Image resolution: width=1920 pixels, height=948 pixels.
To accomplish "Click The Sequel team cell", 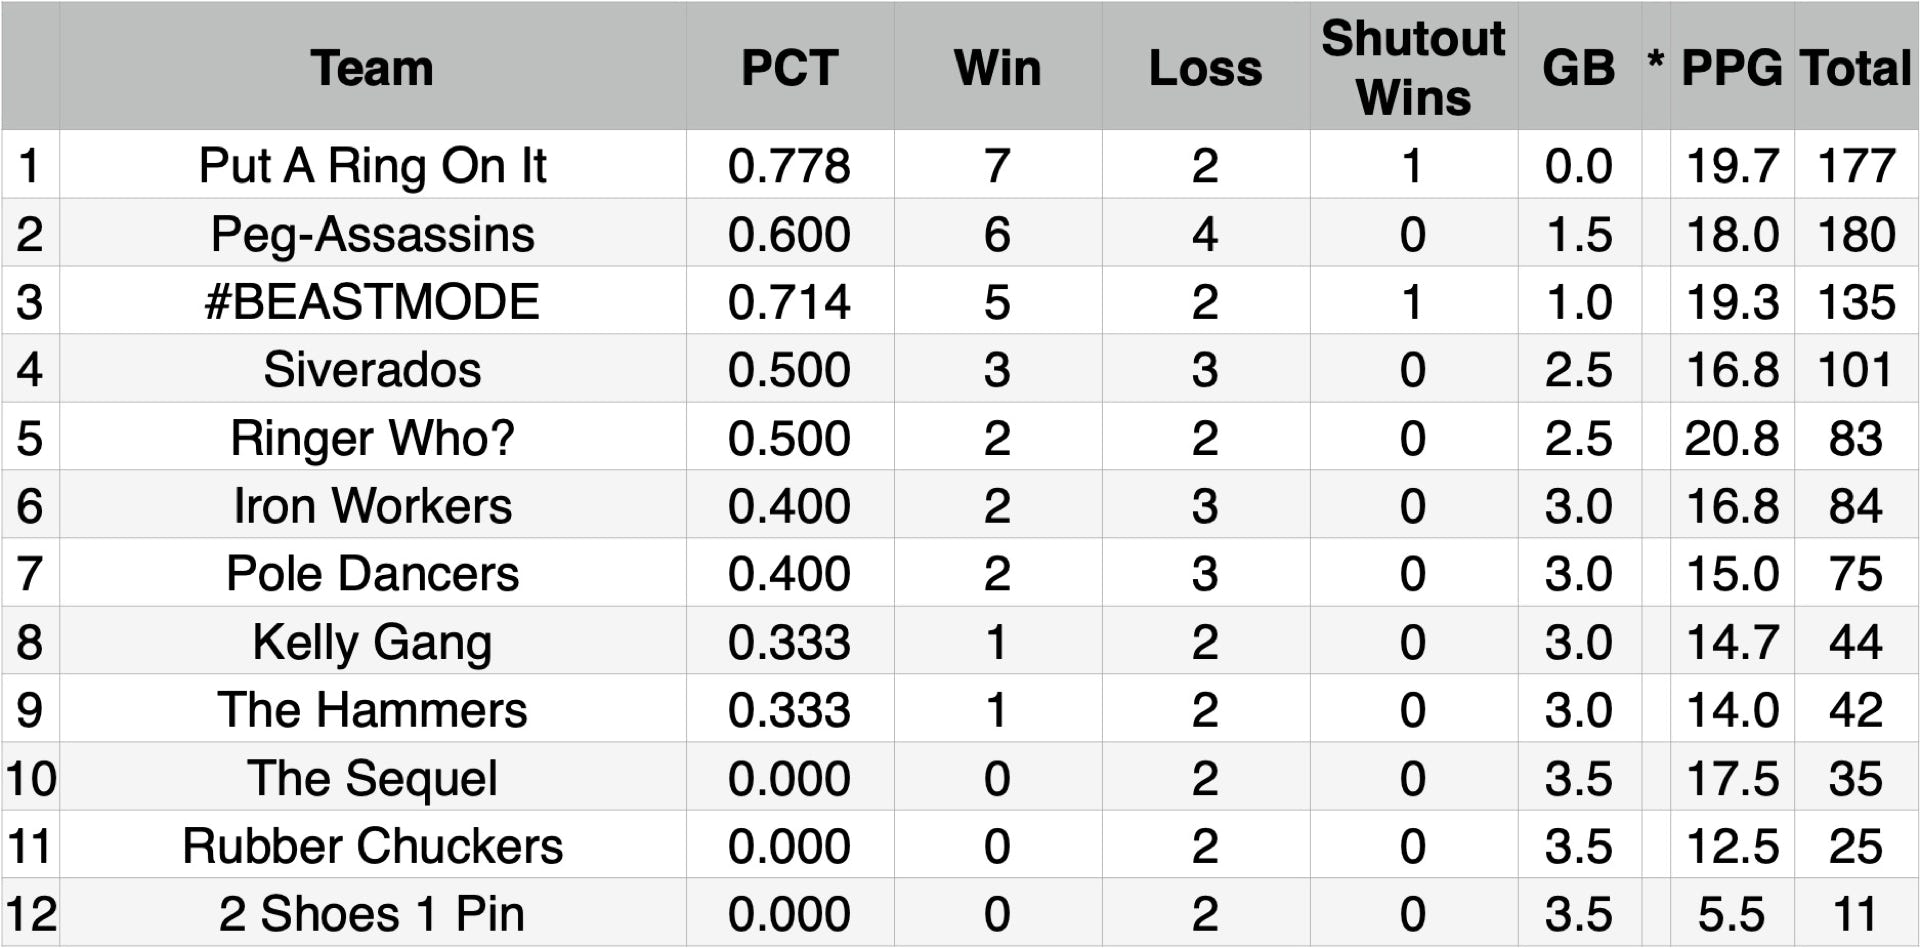I will coord(372,778).
